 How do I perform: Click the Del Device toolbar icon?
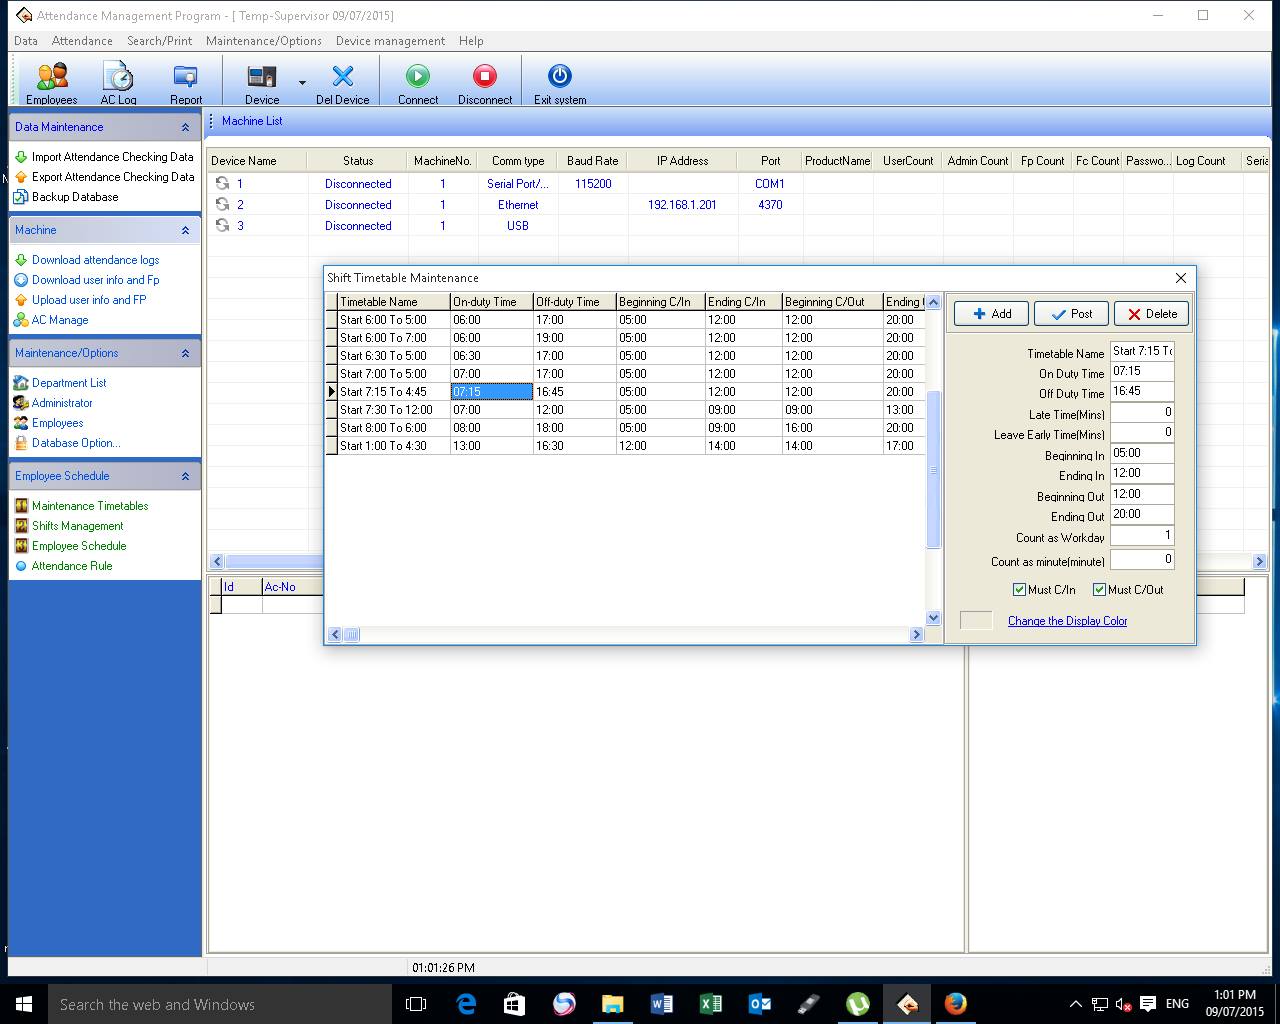pyautogui.click(x=342, y=80)
